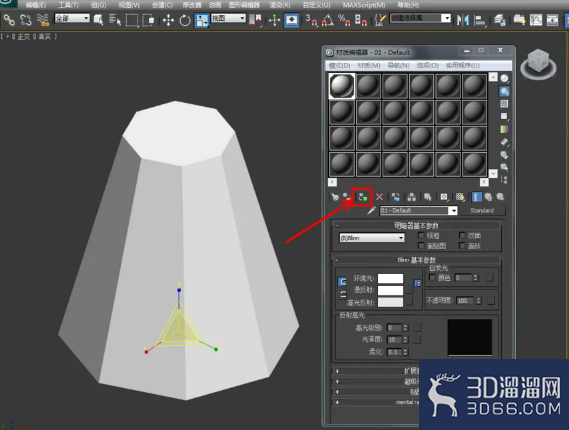Select the Select and Rotate tool
Viewport: 569px width, 430px height.
point(185,20)
